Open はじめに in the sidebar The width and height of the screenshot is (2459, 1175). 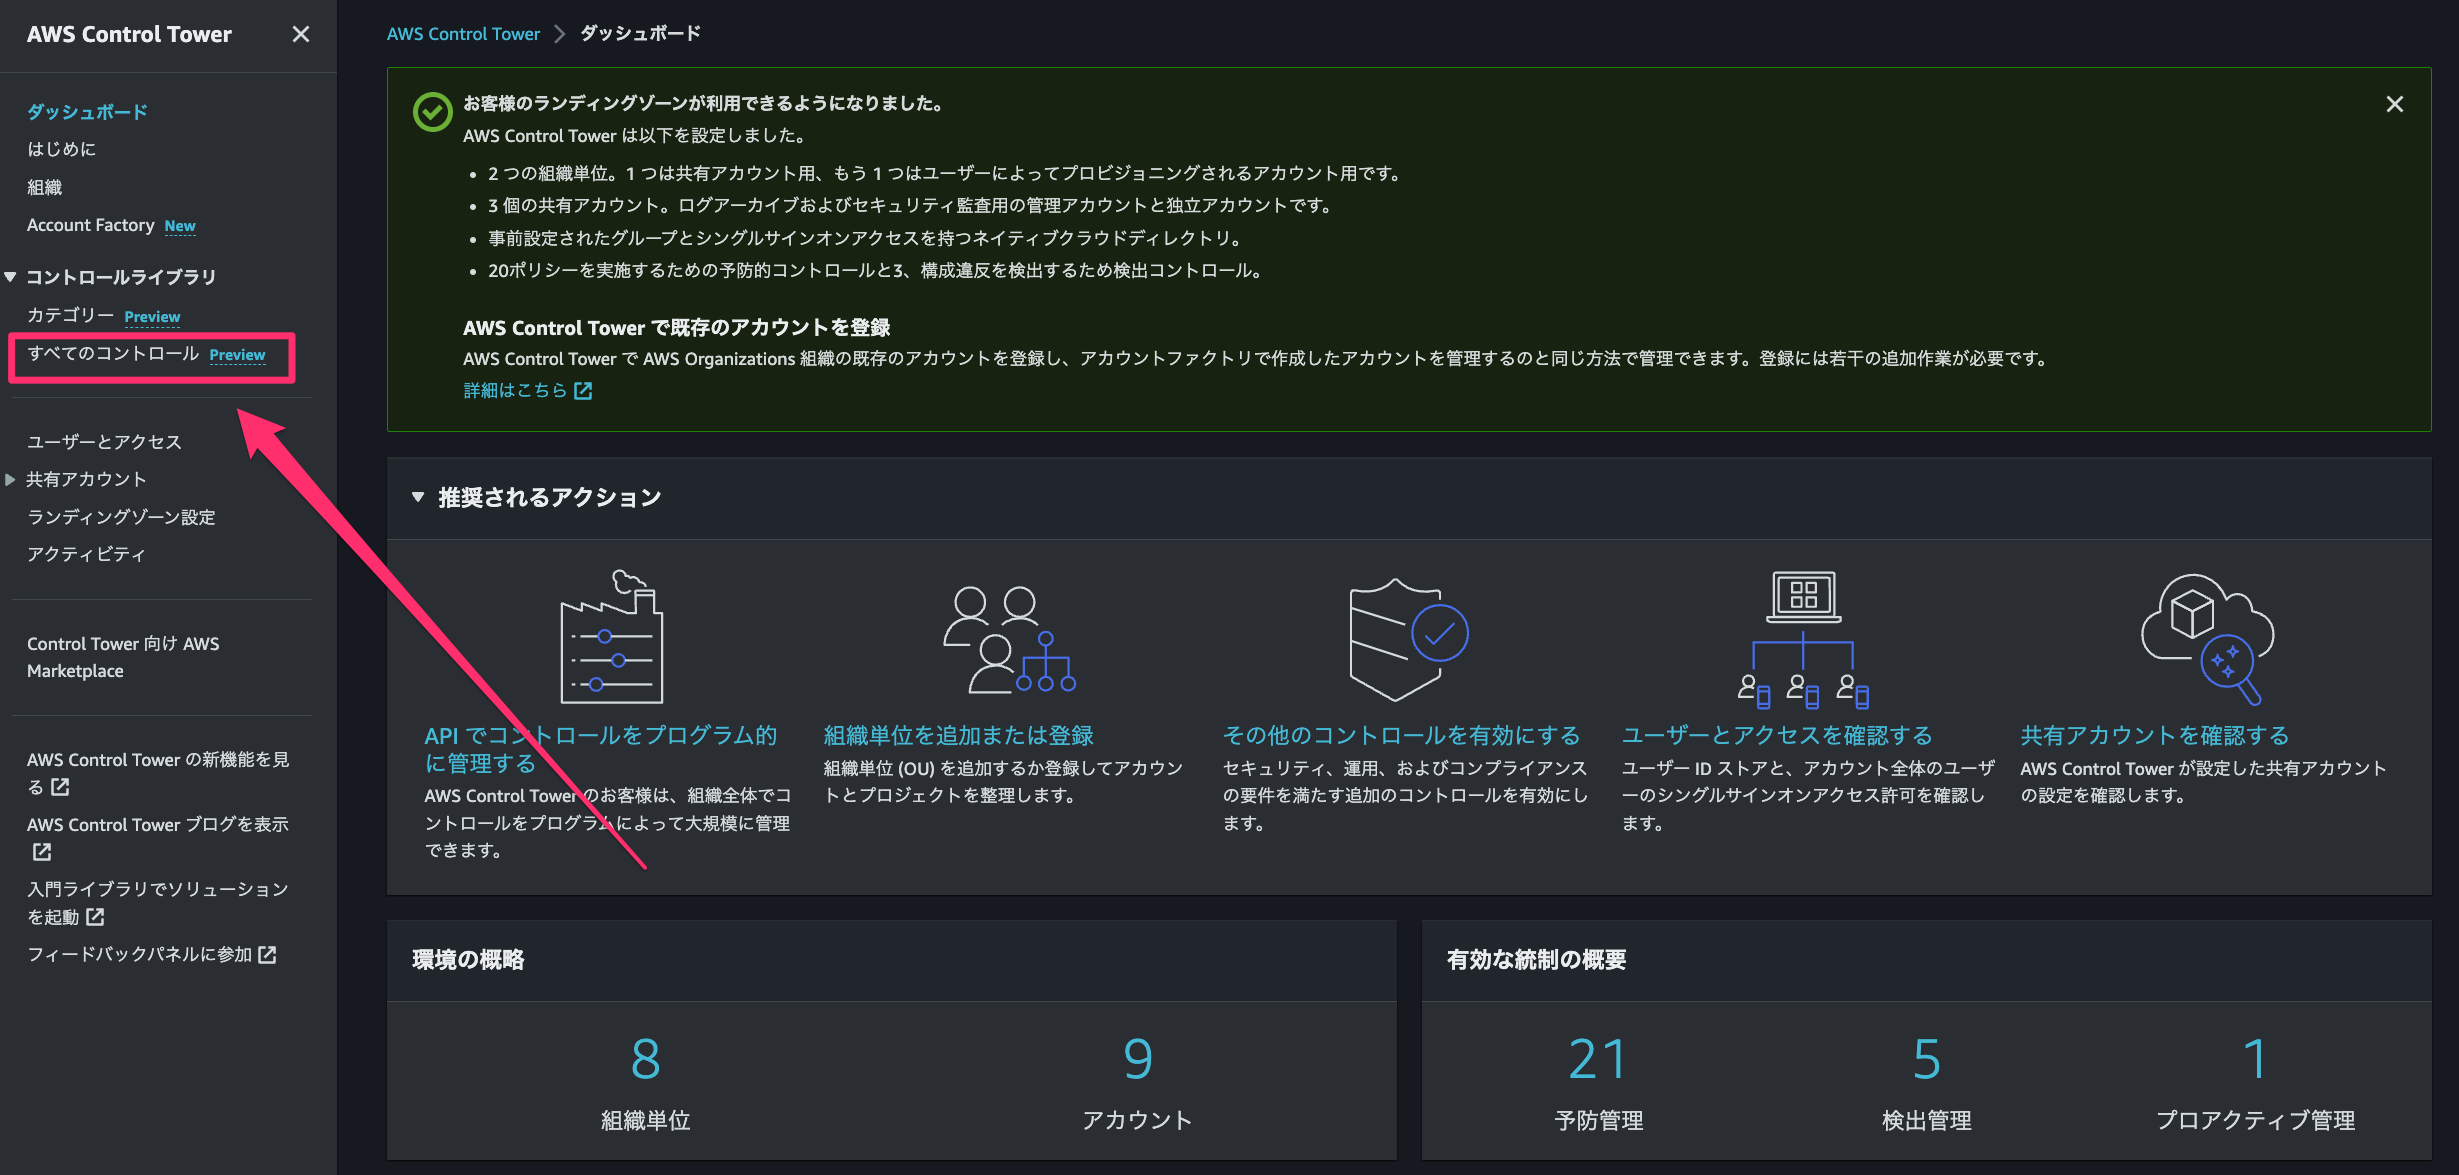click(62, 149)
